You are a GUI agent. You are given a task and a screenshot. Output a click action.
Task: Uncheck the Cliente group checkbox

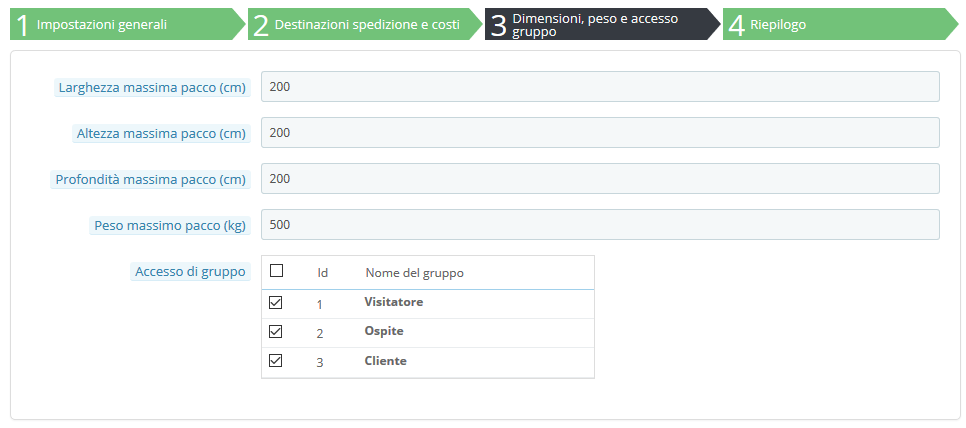coord(276,361)
